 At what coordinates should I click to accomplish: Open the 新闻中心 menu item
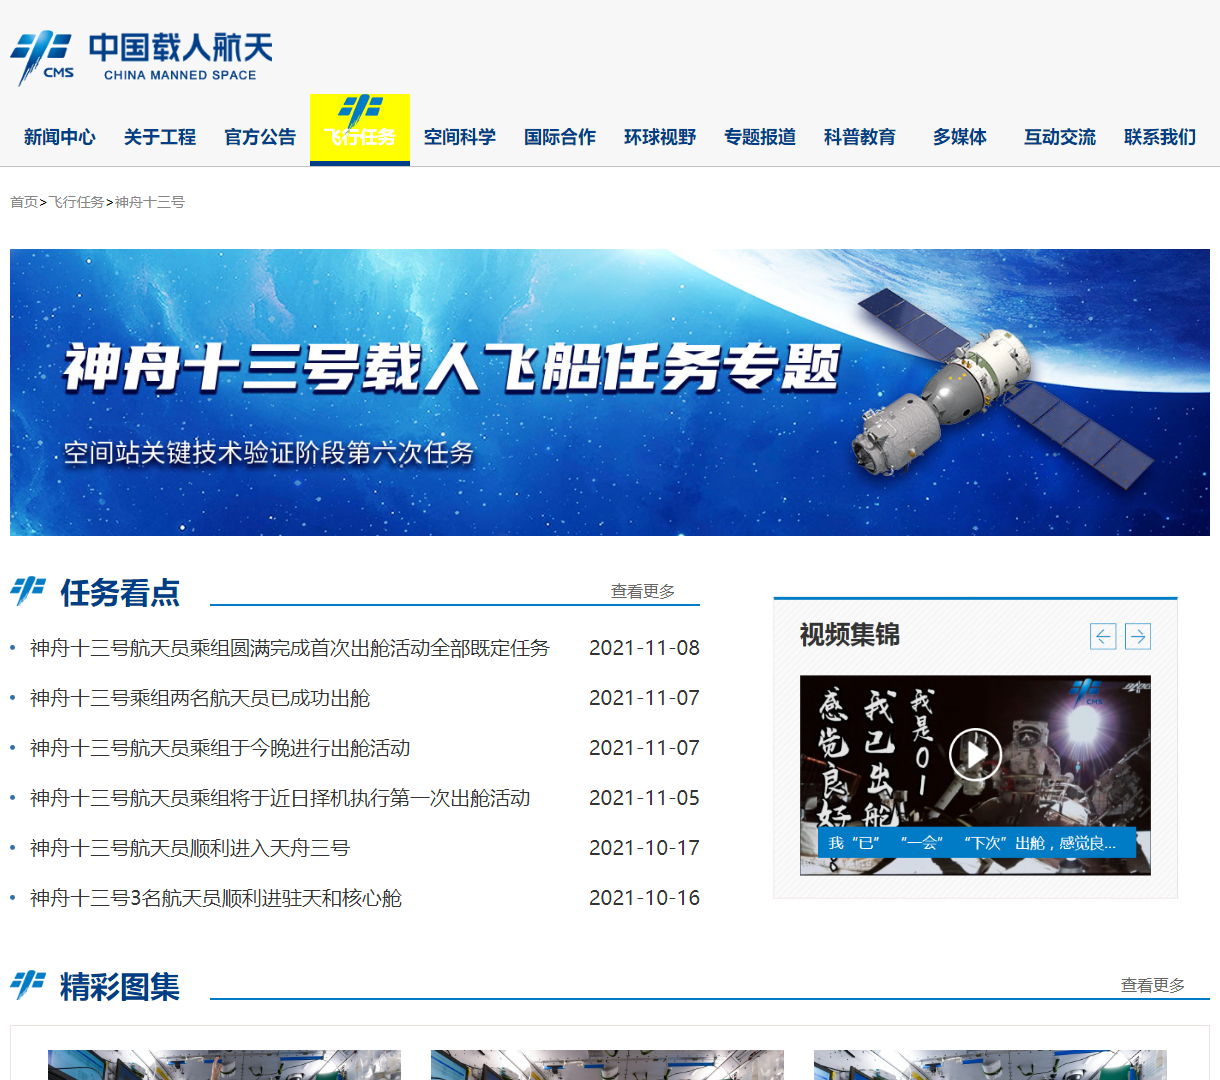click(x=57, y=137)
